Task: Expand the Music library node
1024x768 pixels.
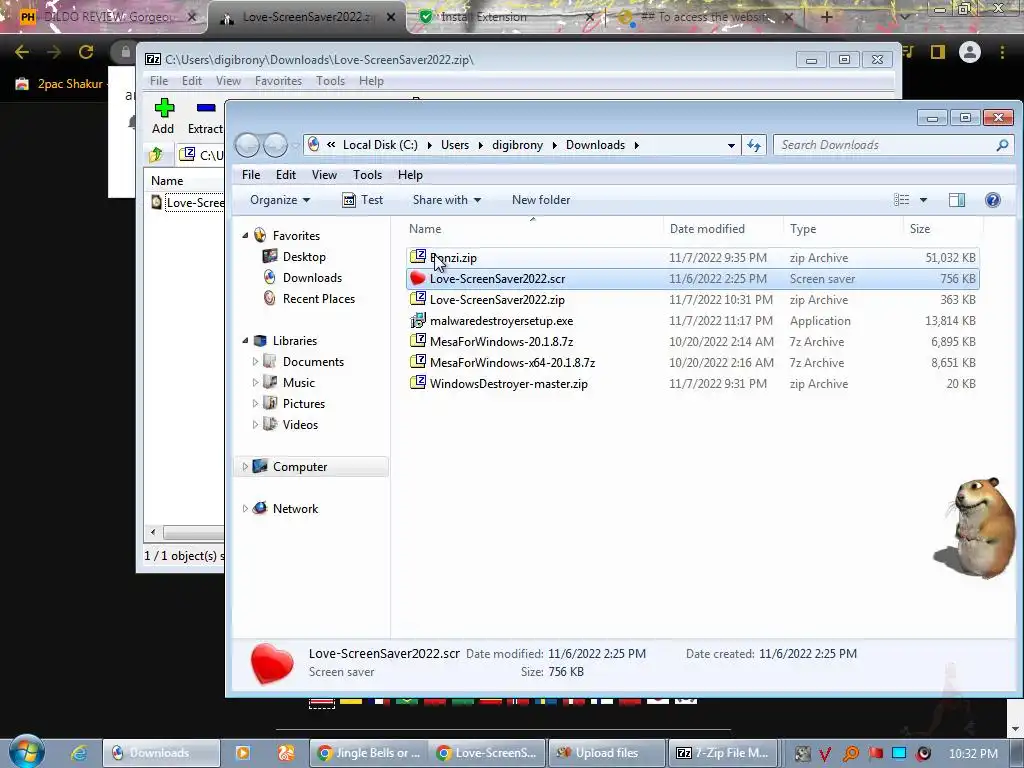Action: coord(255,382)
